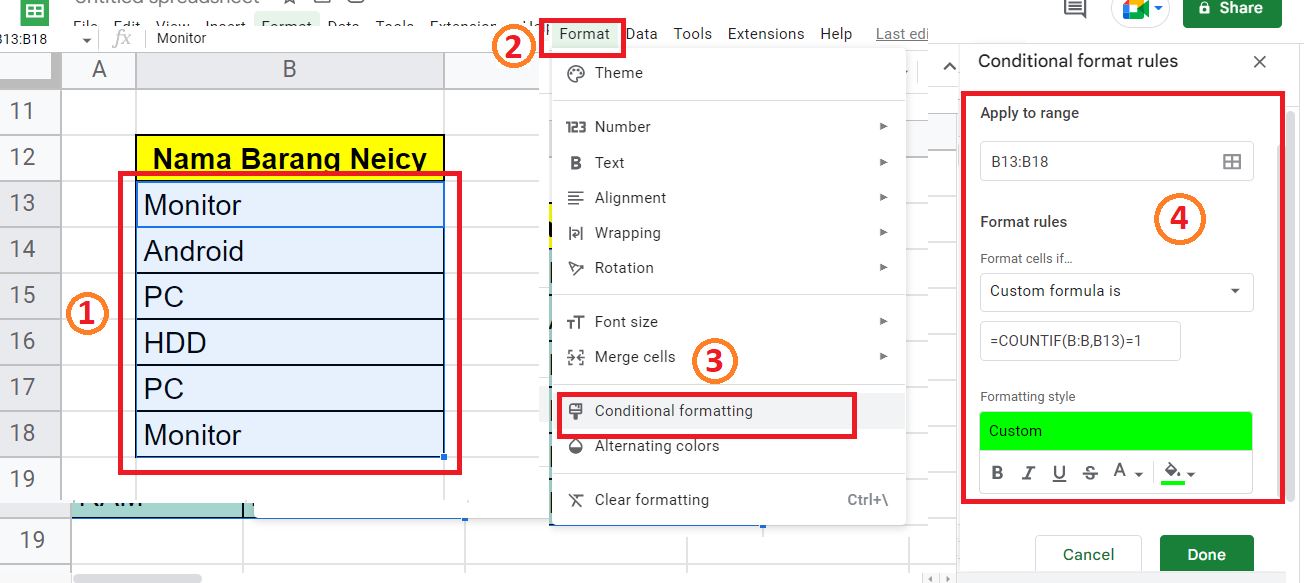Click the Google Sheets logo icon
Viewport: 1304px width, 583px height.
[35, 12]
